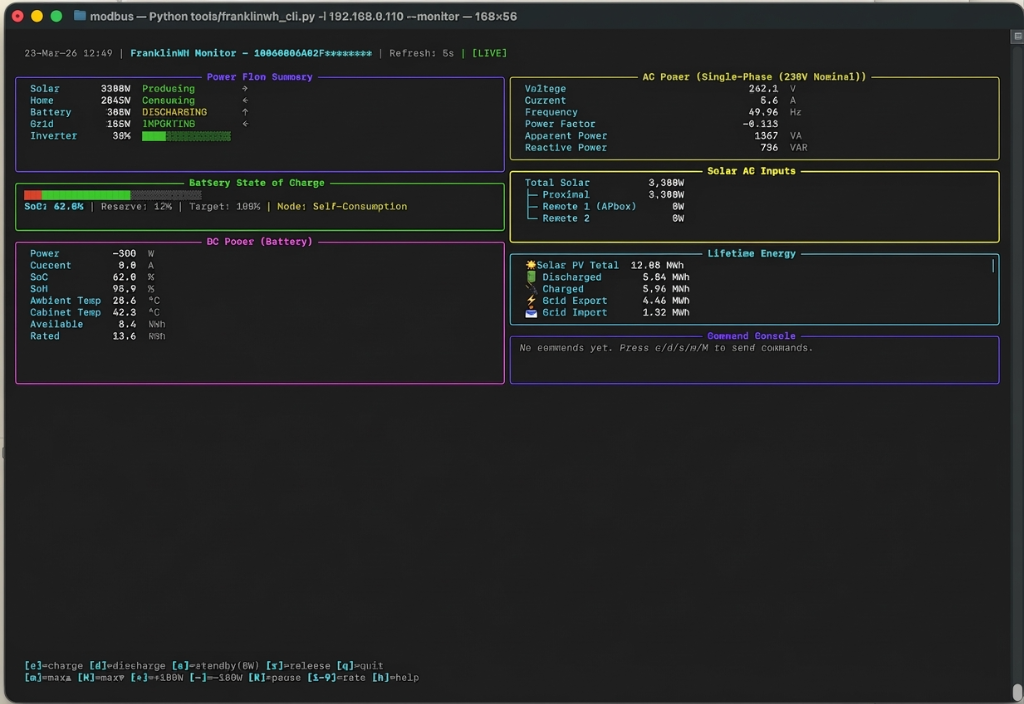
Task: Select the battery icon next to Discharged
Action: point(531,277)
